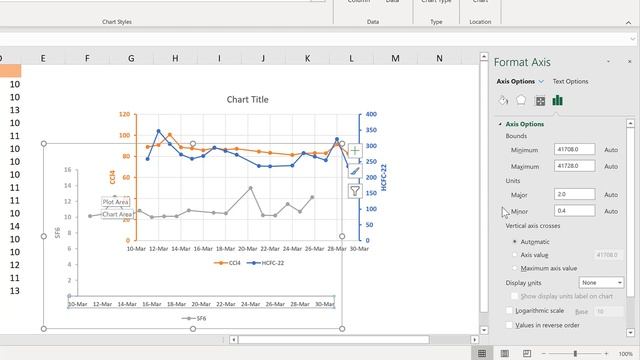Edit Maximum bound field 41728.0
640x360 pixels.
pos(574,166)
